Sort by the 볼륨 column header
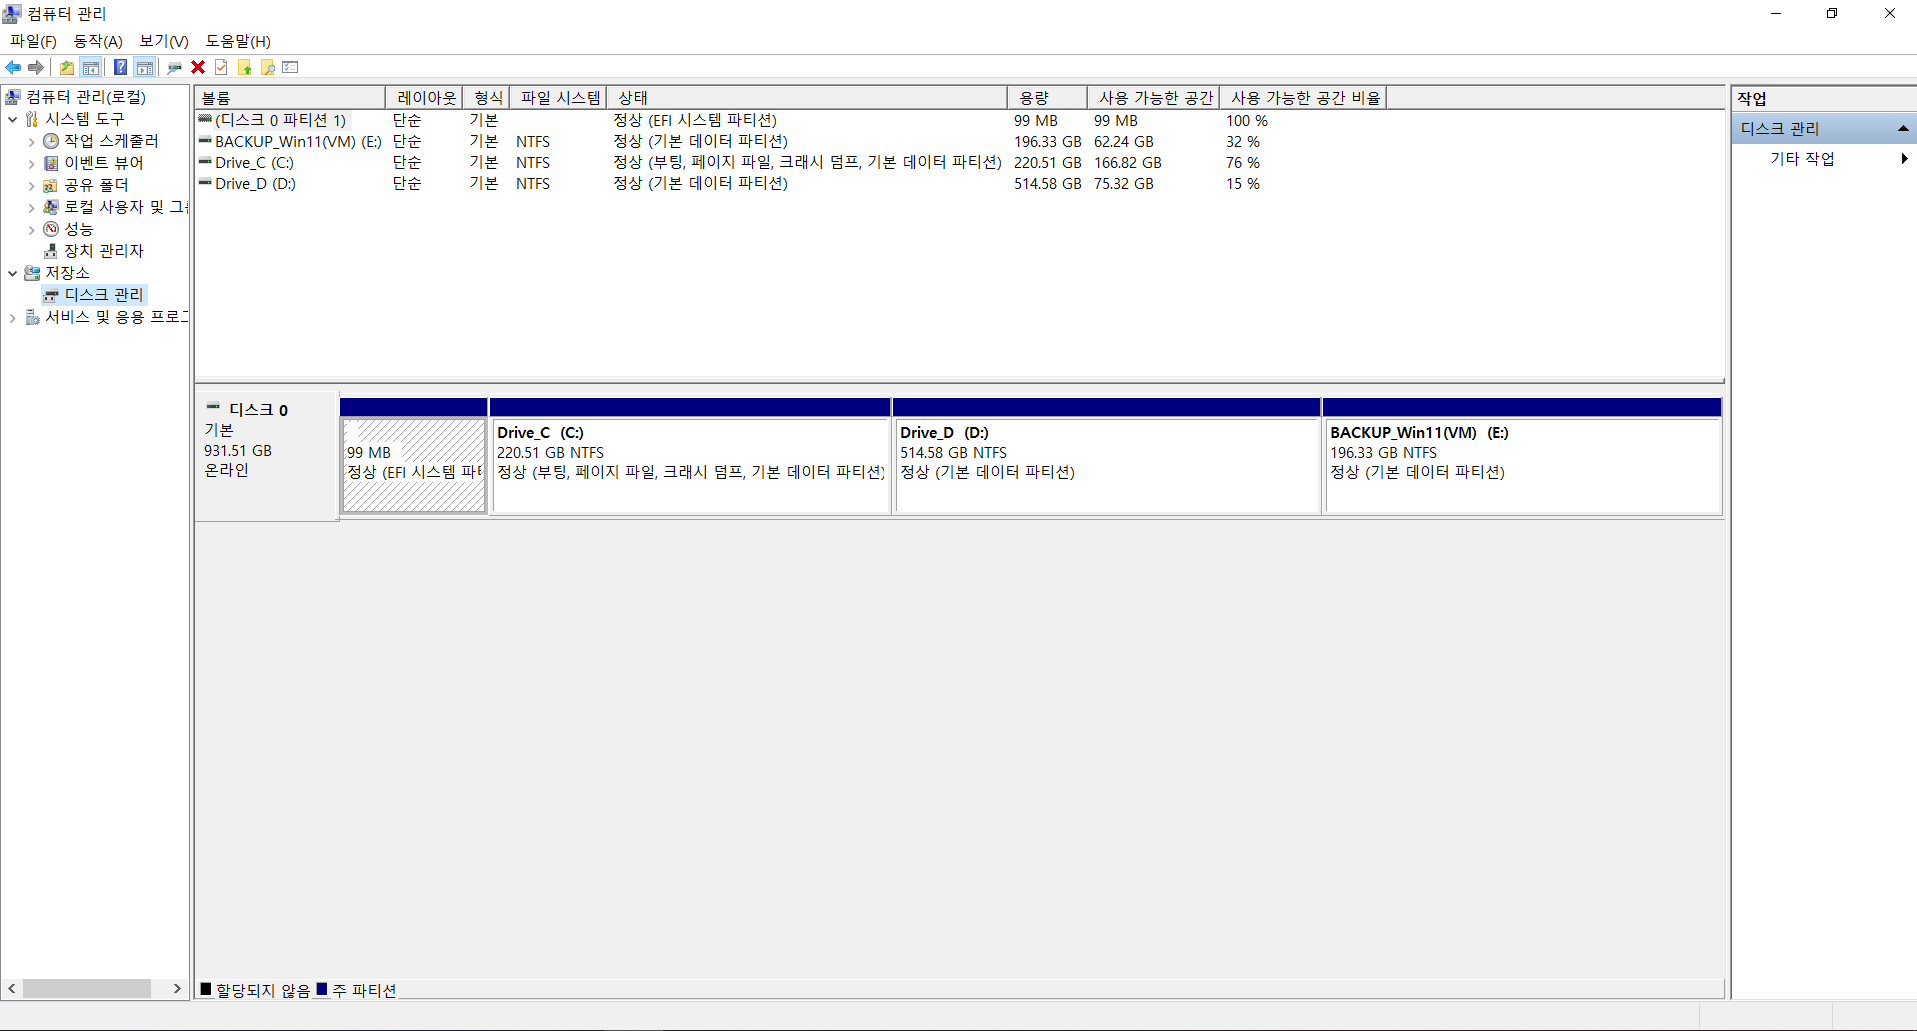 pos(290,97)
